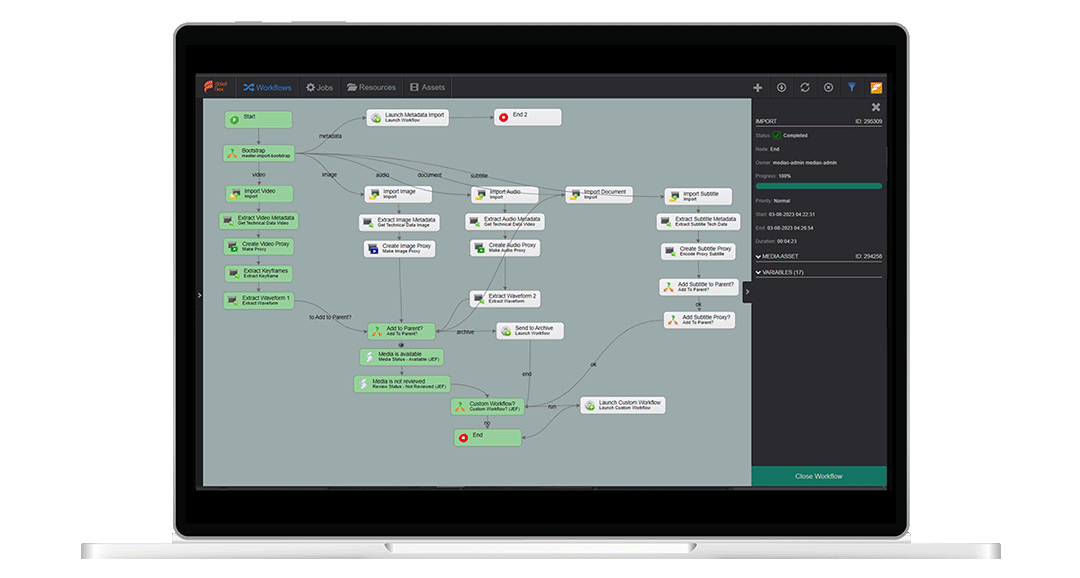Click the circled X cancel icon
This screenshot has height=578, width=1080.
coord(828,88)
